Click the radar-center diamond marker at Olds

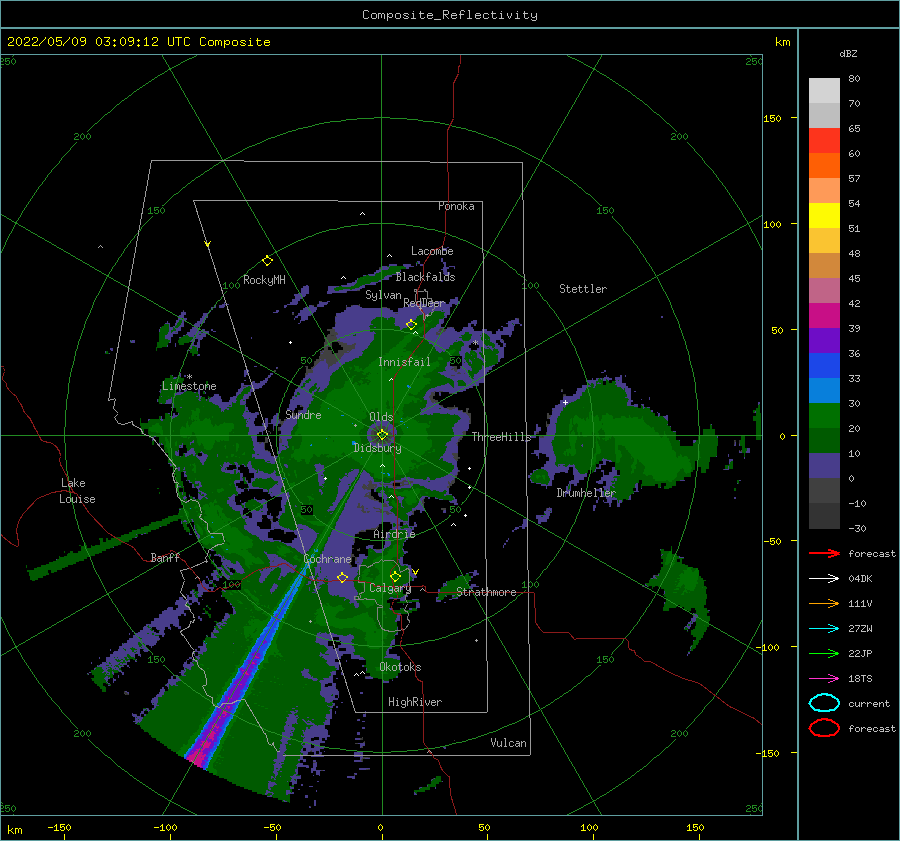382,435
